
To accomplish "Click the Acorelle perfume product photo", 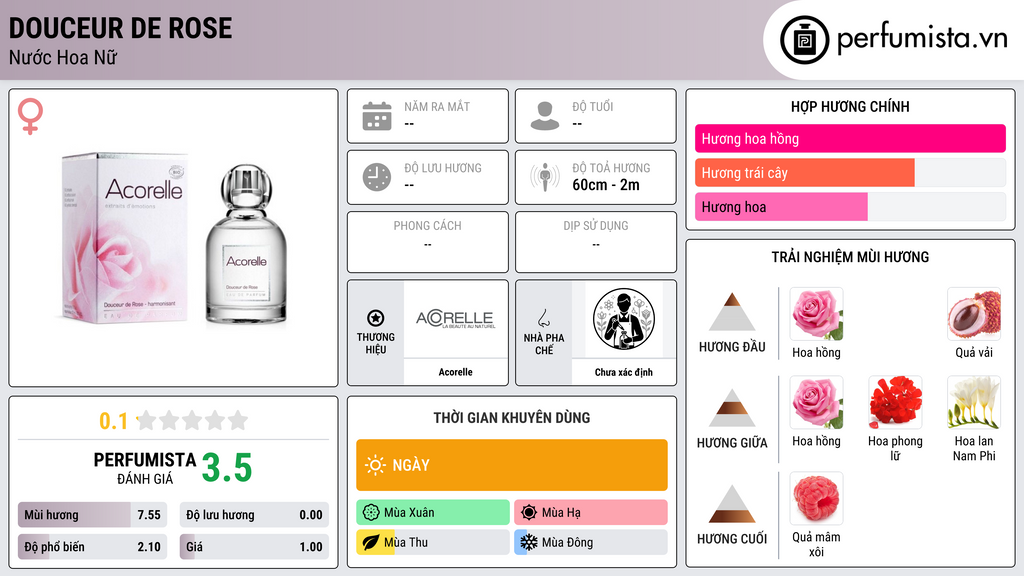I will point(175,238).
